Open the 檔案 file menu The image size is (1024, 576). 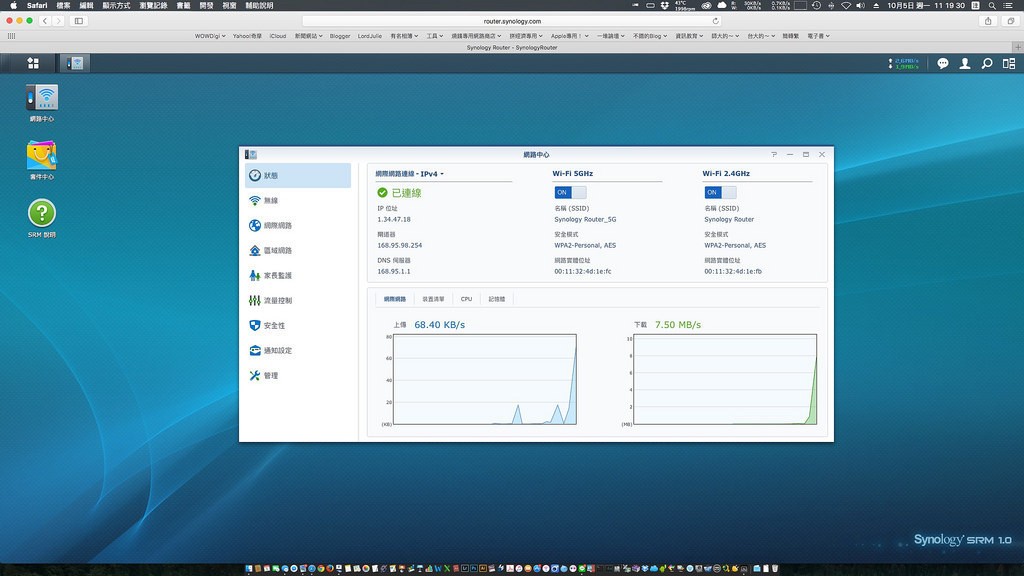coord(63,5)
